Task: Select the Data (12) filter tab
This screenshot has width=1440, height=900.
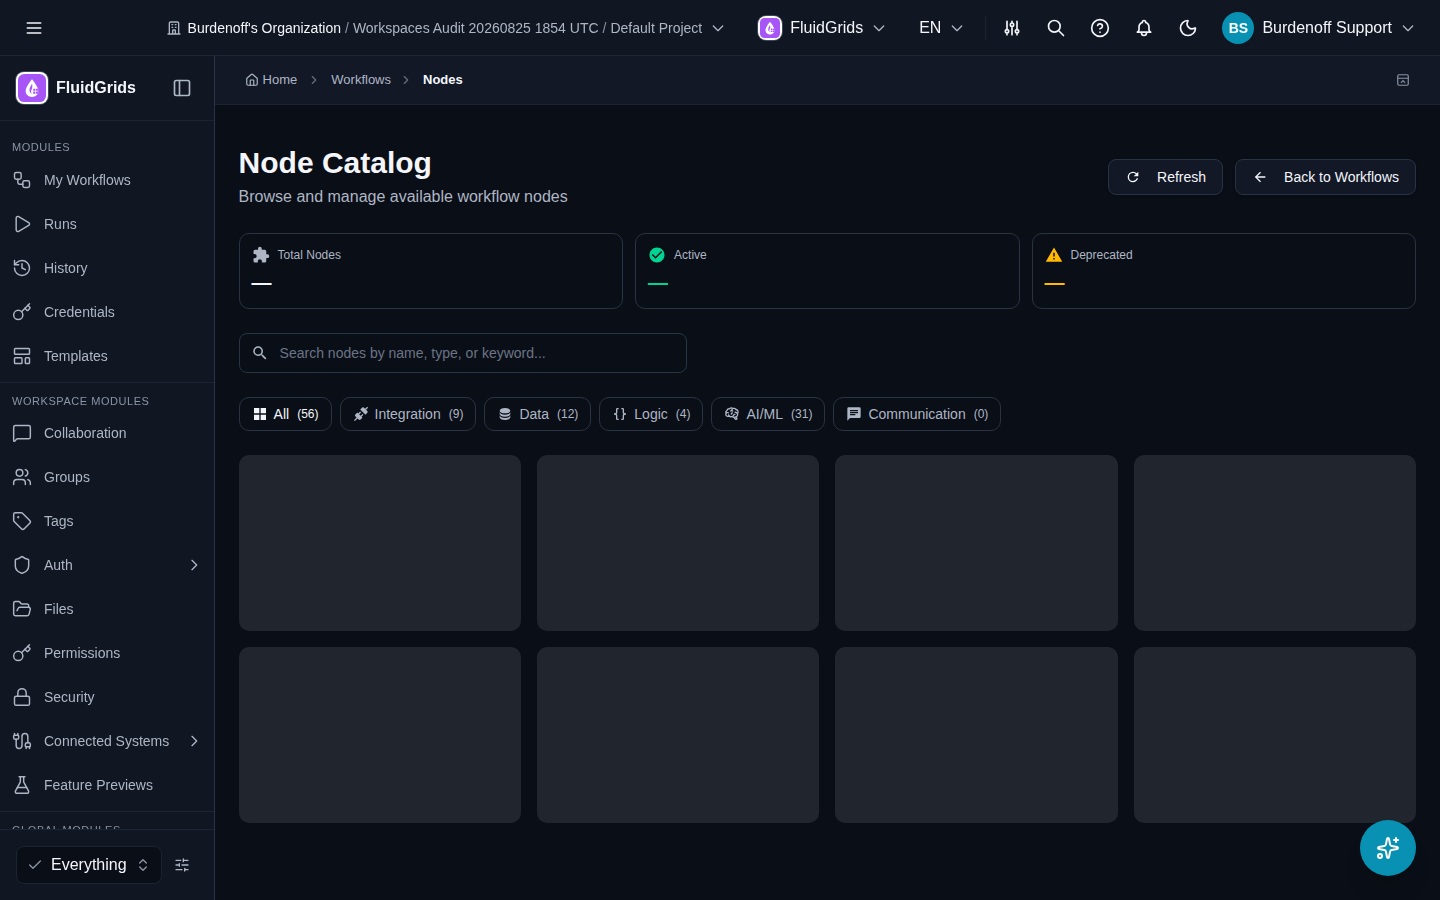Action: point(537,414)
